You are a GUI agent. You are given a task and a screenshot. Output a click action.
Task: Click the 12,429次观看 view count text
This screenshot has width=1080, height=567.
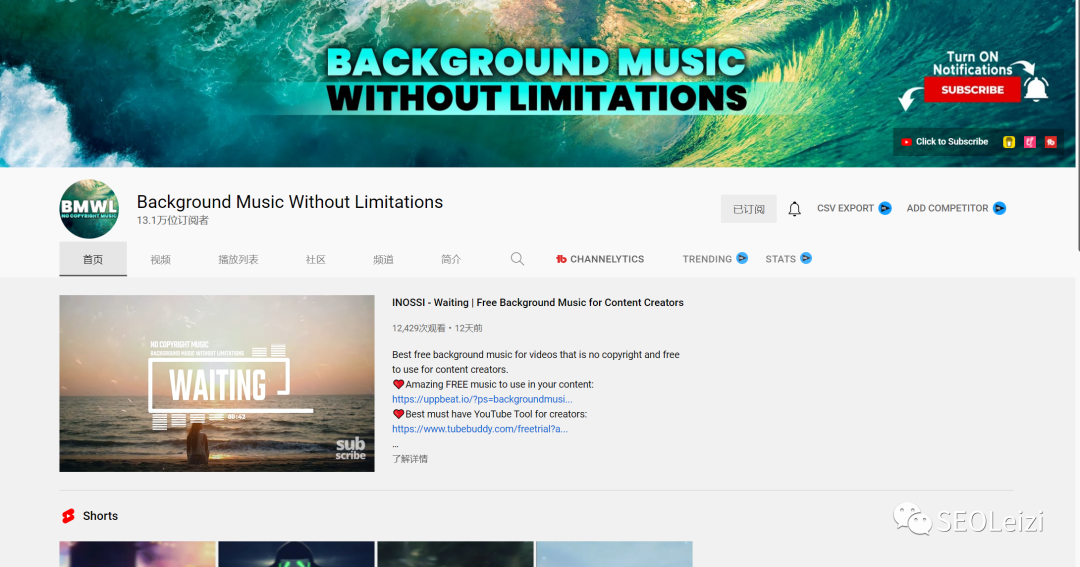pos(419,329)
